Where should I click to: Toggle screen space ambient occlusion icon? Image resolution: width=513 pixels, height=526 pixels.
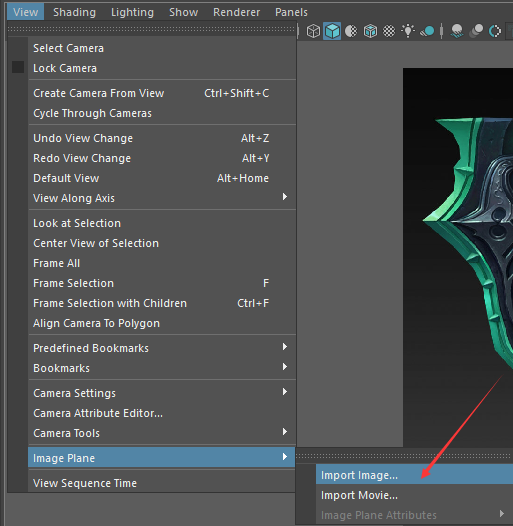tap(457, 31)
